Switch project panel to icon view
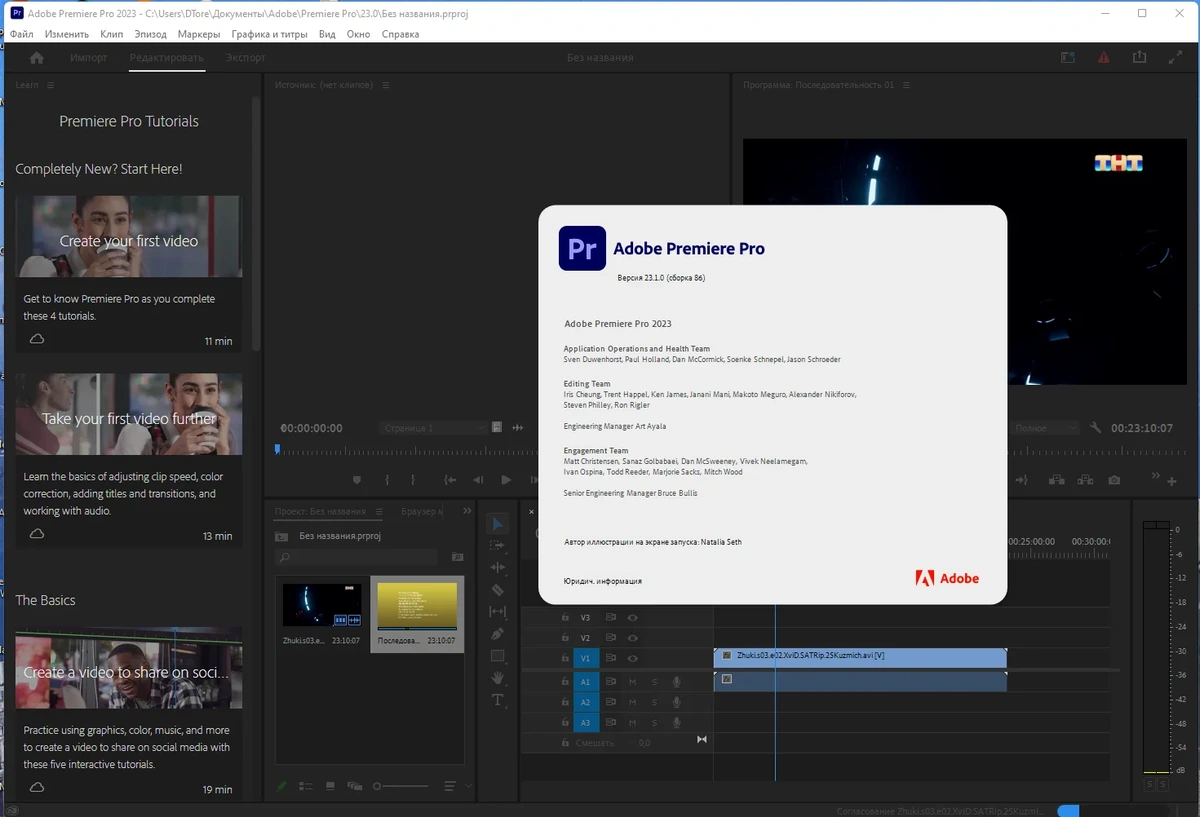1200x817 pixels. click(329, 787)
